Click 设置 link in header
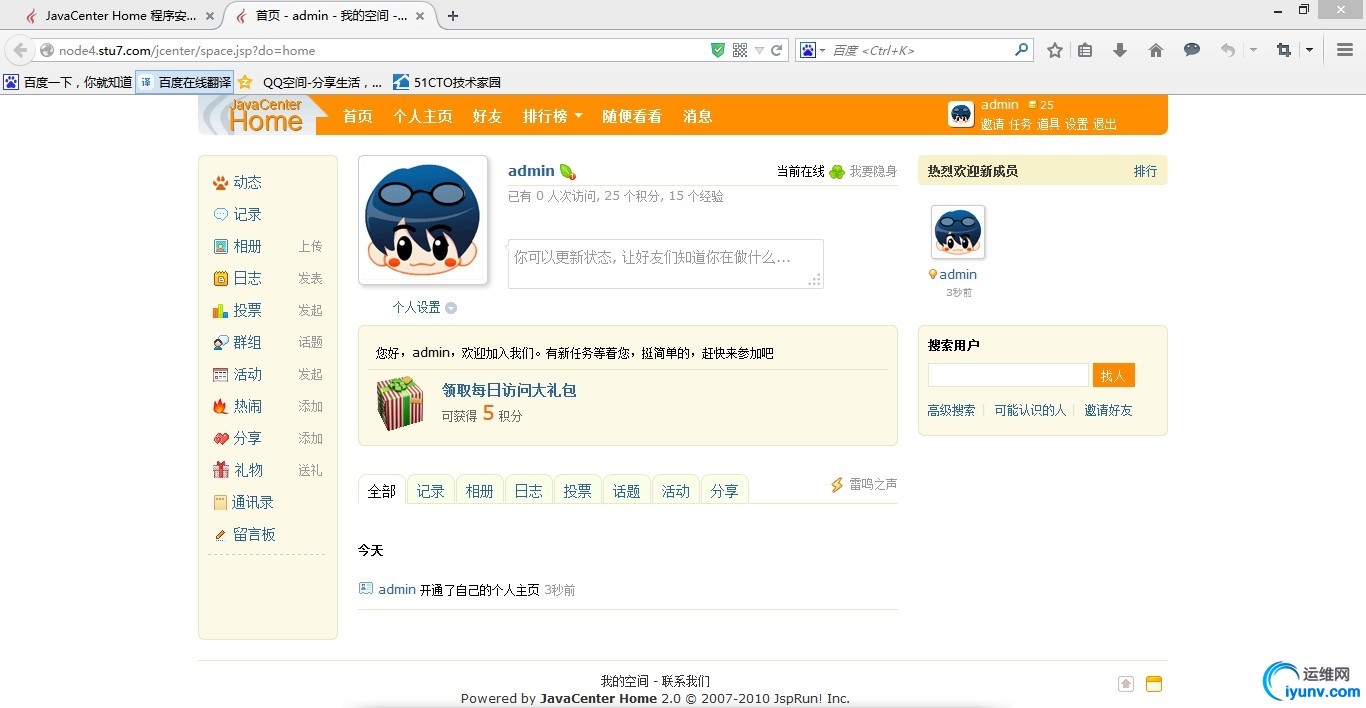Image resolution: width=1366 pixels, height=708 pixels. point(1077,124)
